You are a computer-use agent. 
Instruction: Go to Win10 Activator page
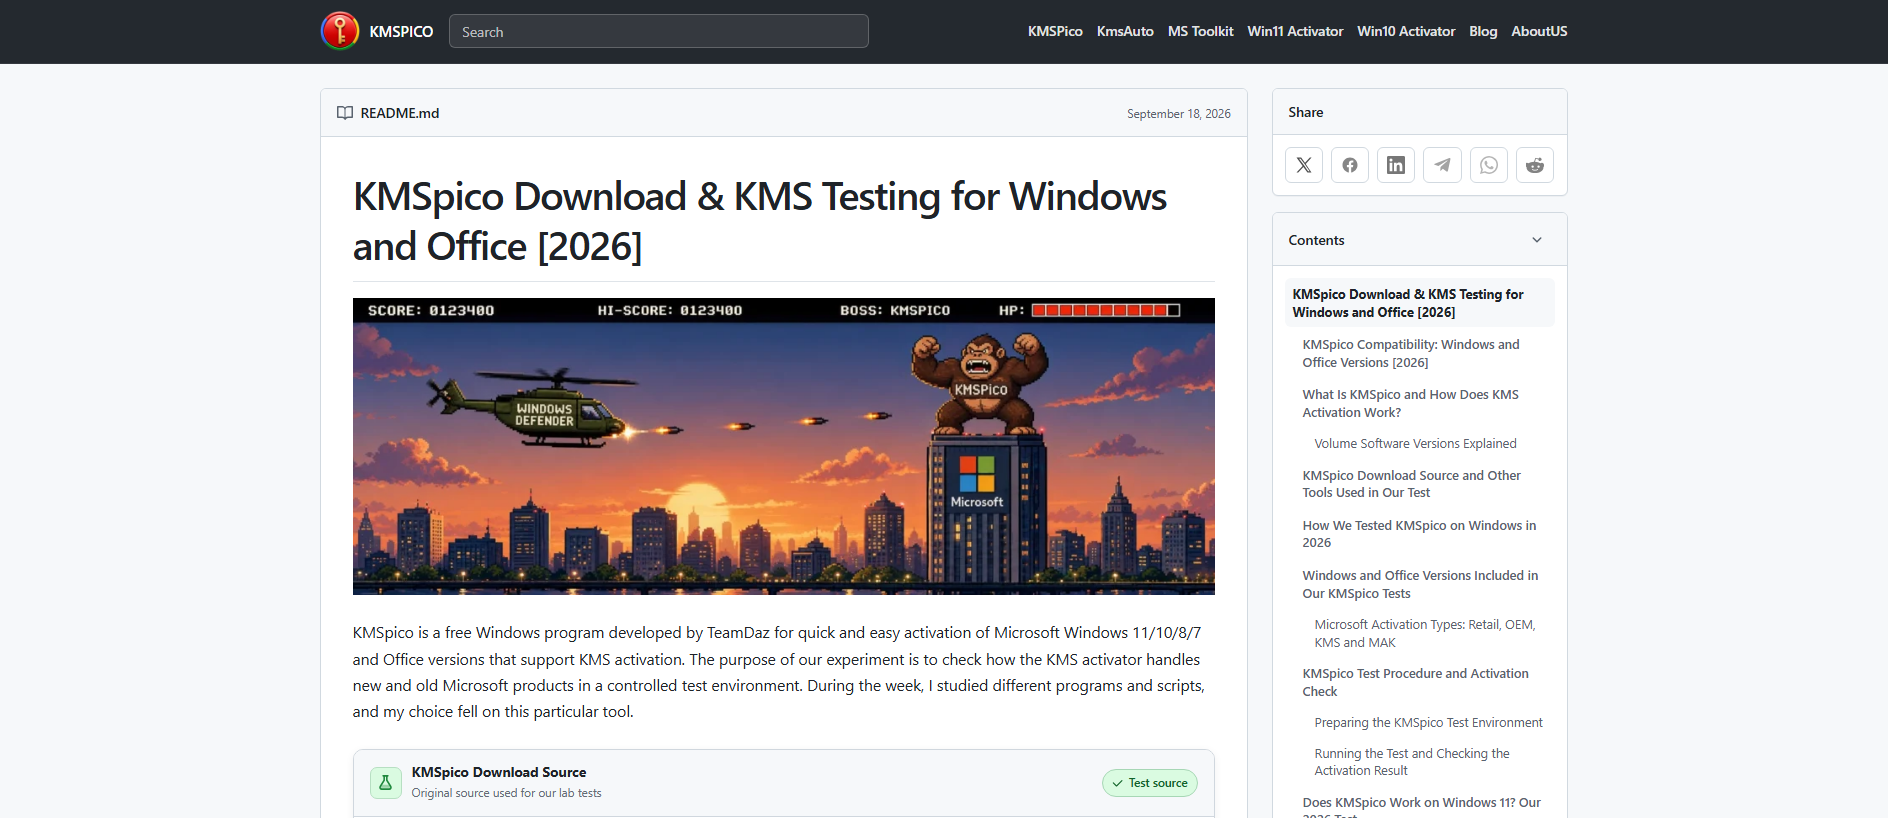[1406, 31]
